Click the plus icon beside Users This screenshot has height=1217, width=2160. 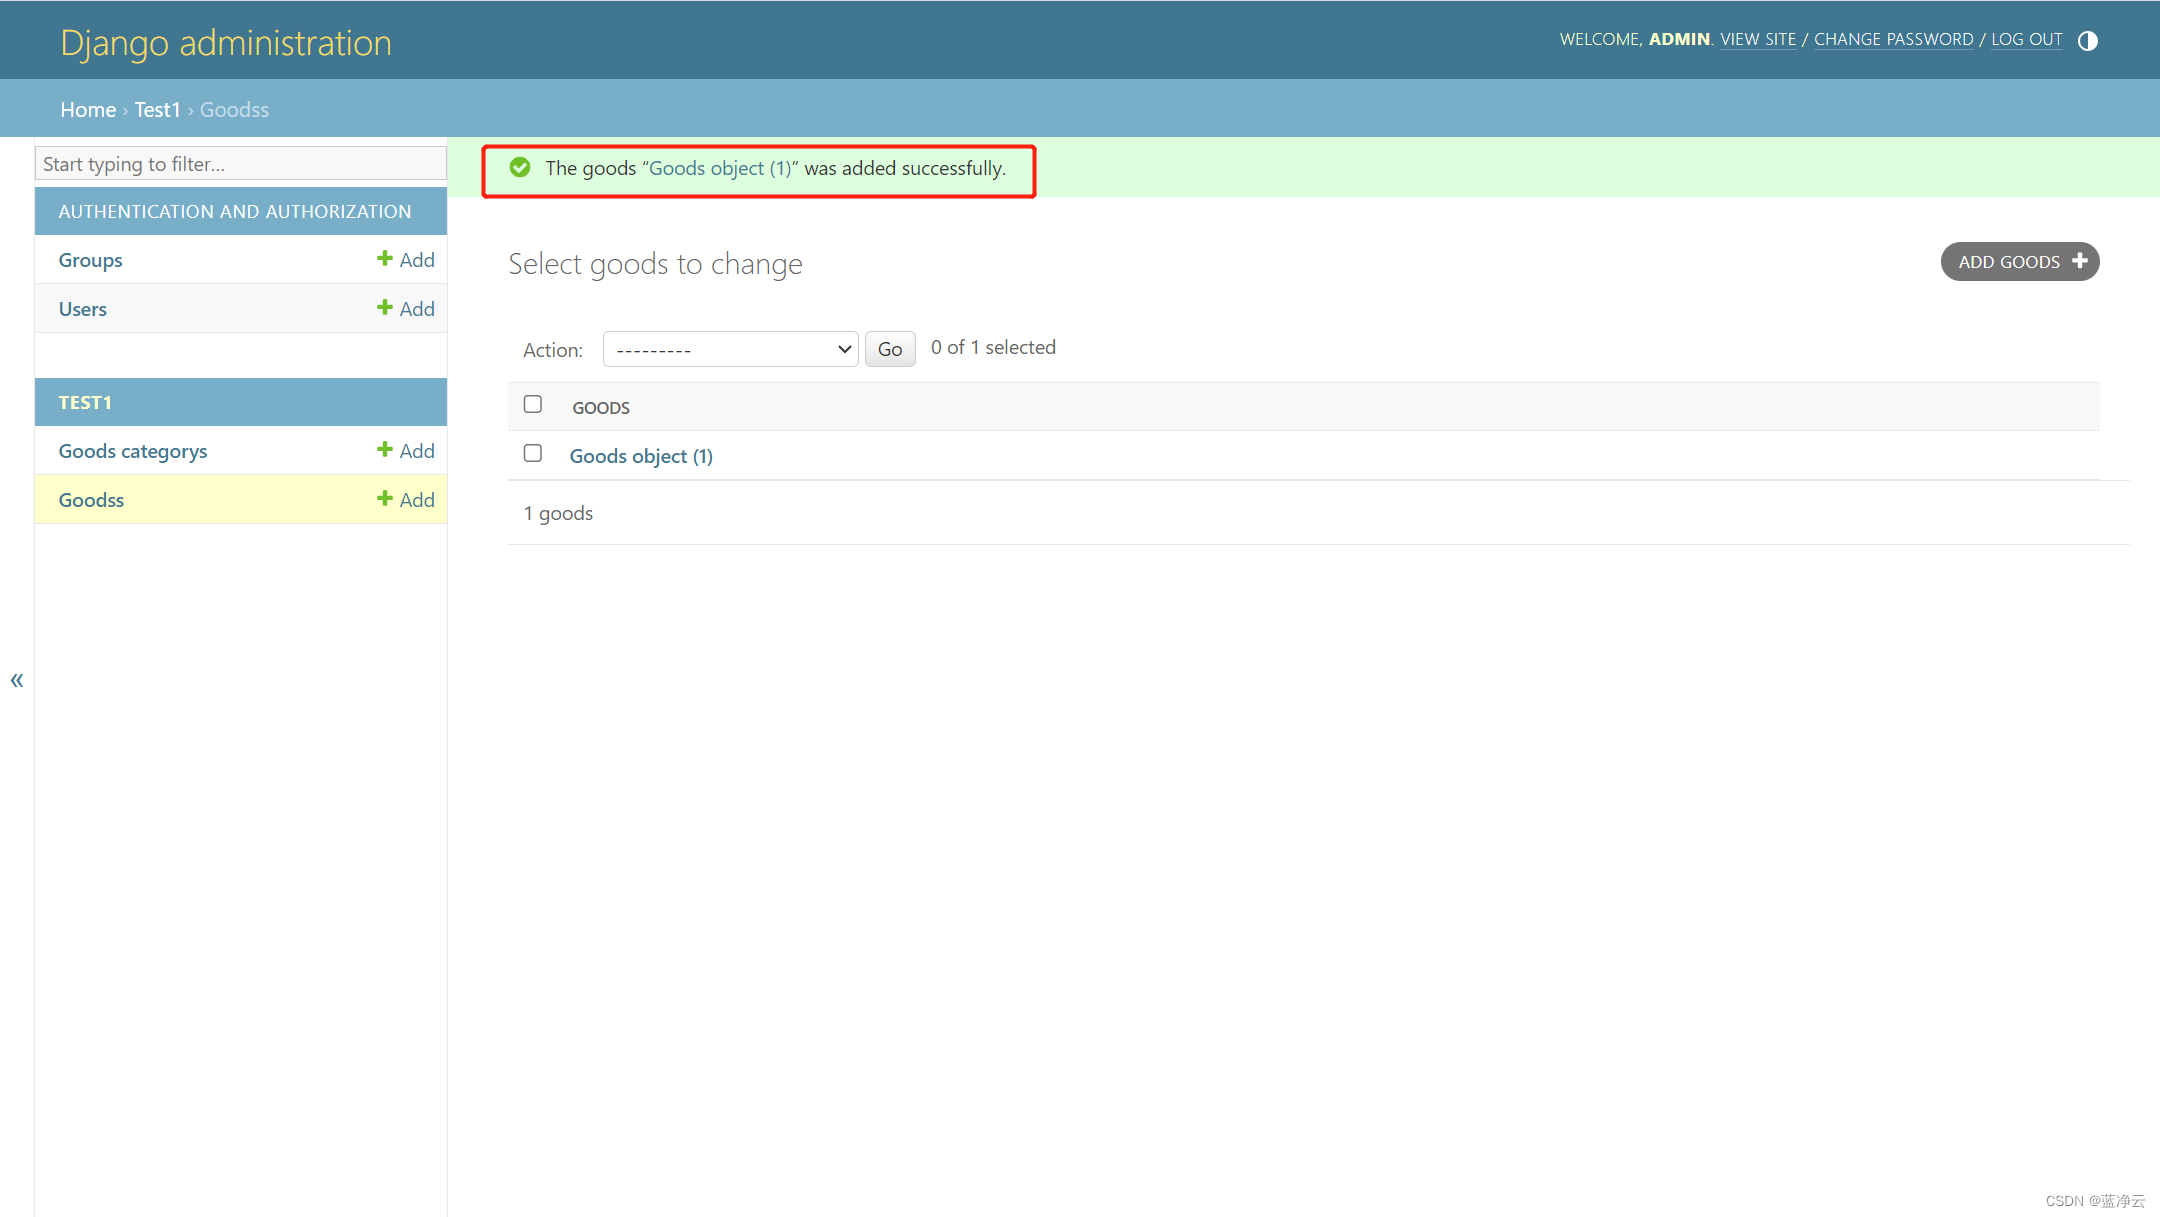click(384, 308)
